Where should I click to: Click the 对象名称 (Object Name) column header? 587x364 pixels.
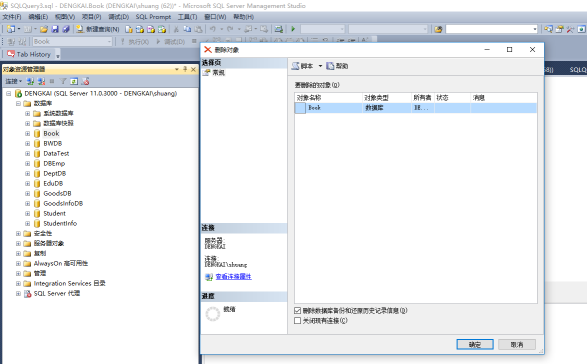click(328, 98)
